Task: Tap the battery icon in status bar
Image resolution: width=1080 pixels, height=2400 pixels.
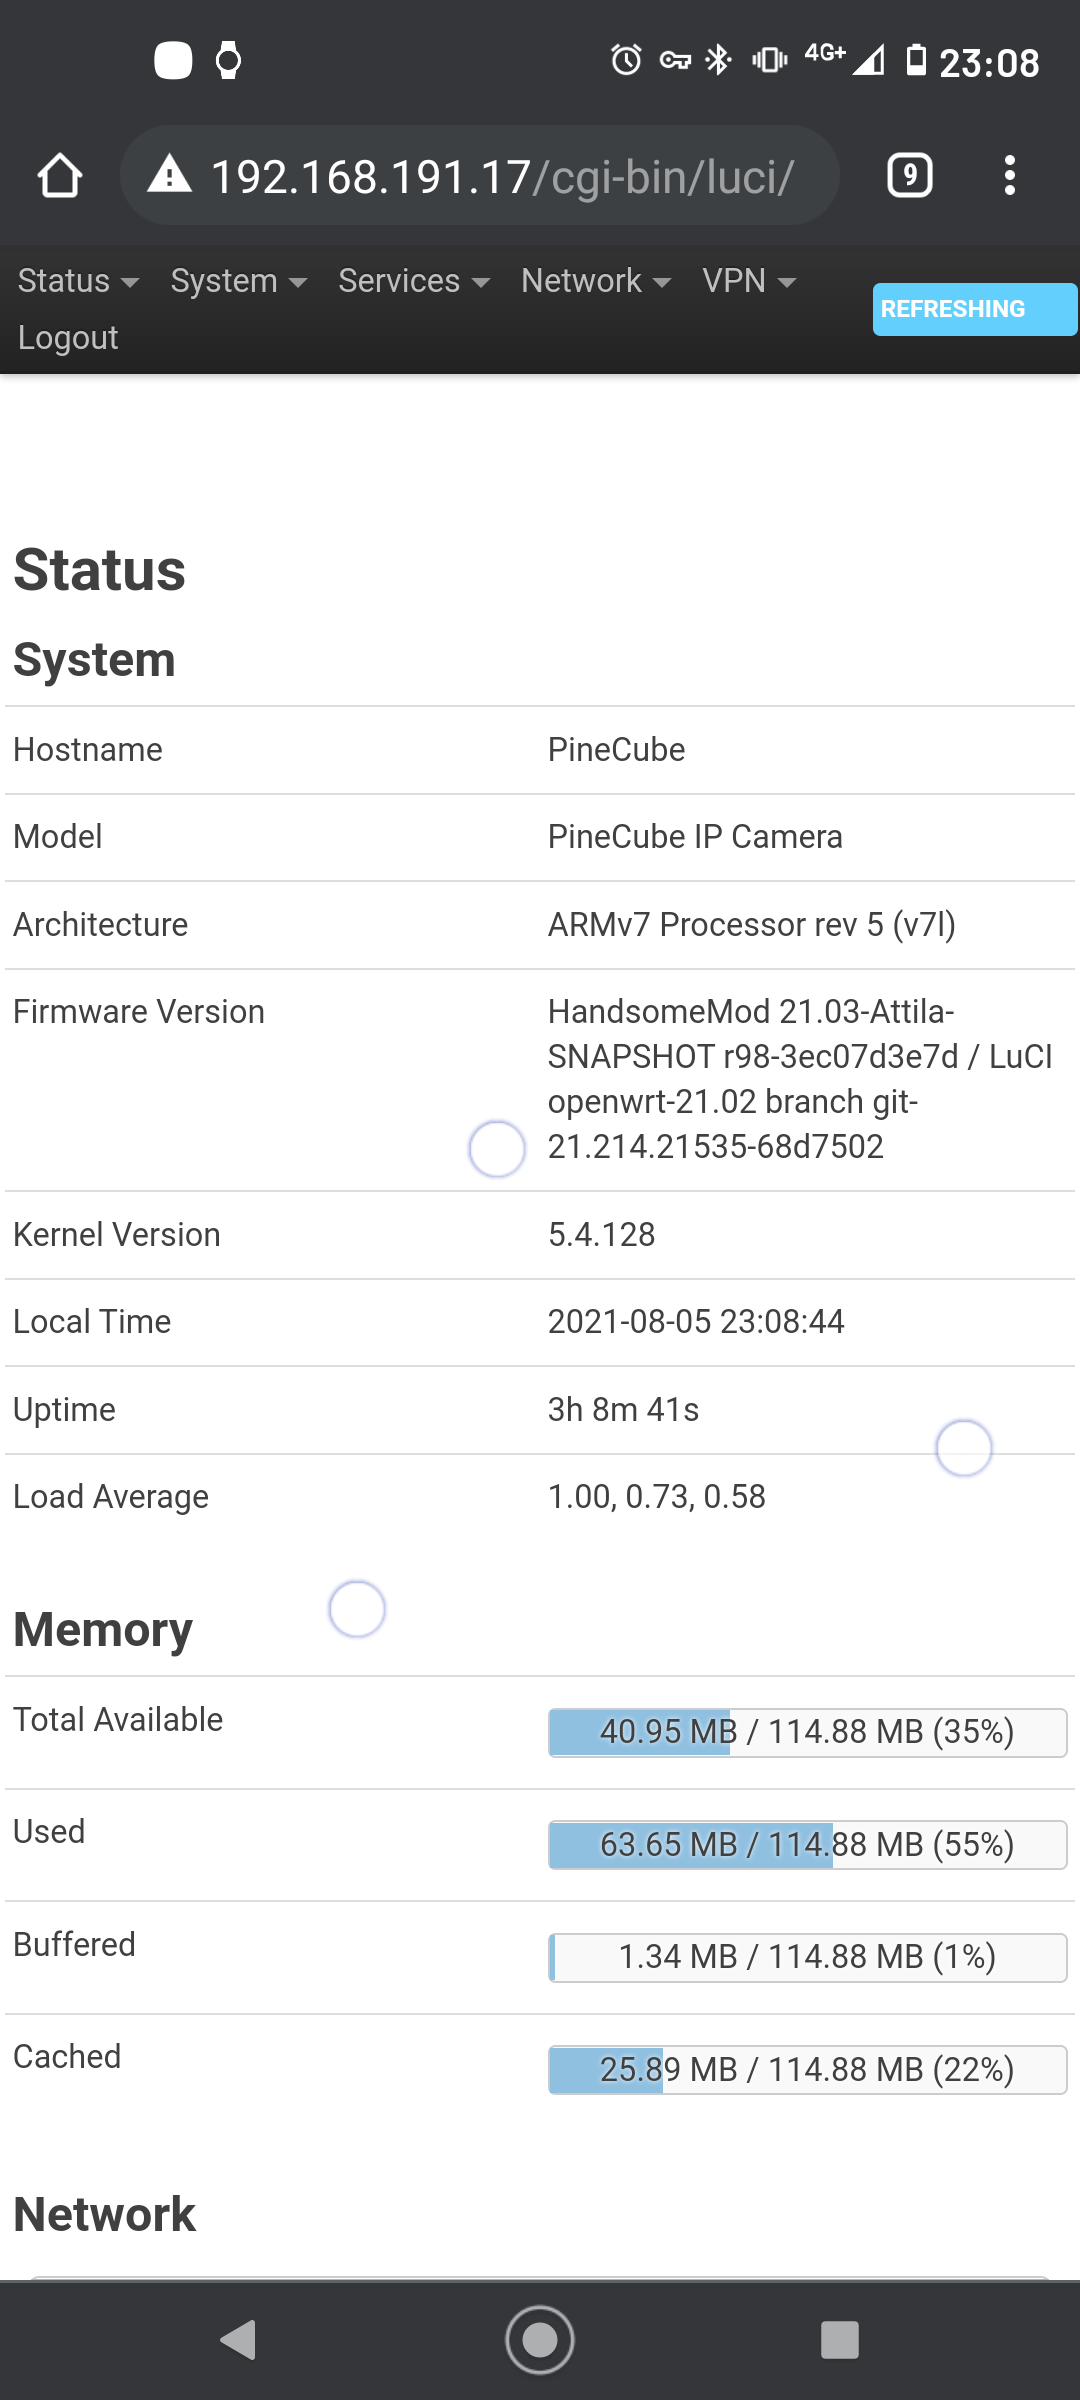Action: 915,60
